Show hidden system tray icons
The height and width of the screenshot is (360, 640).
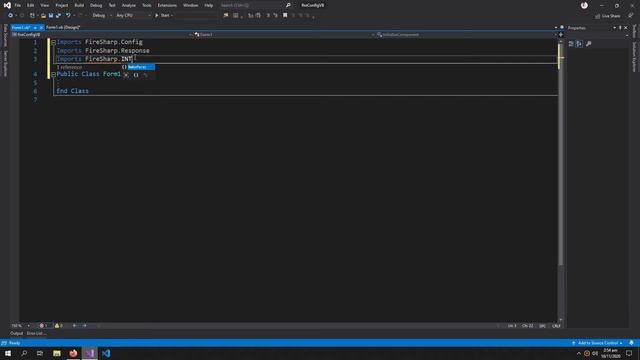578,353
